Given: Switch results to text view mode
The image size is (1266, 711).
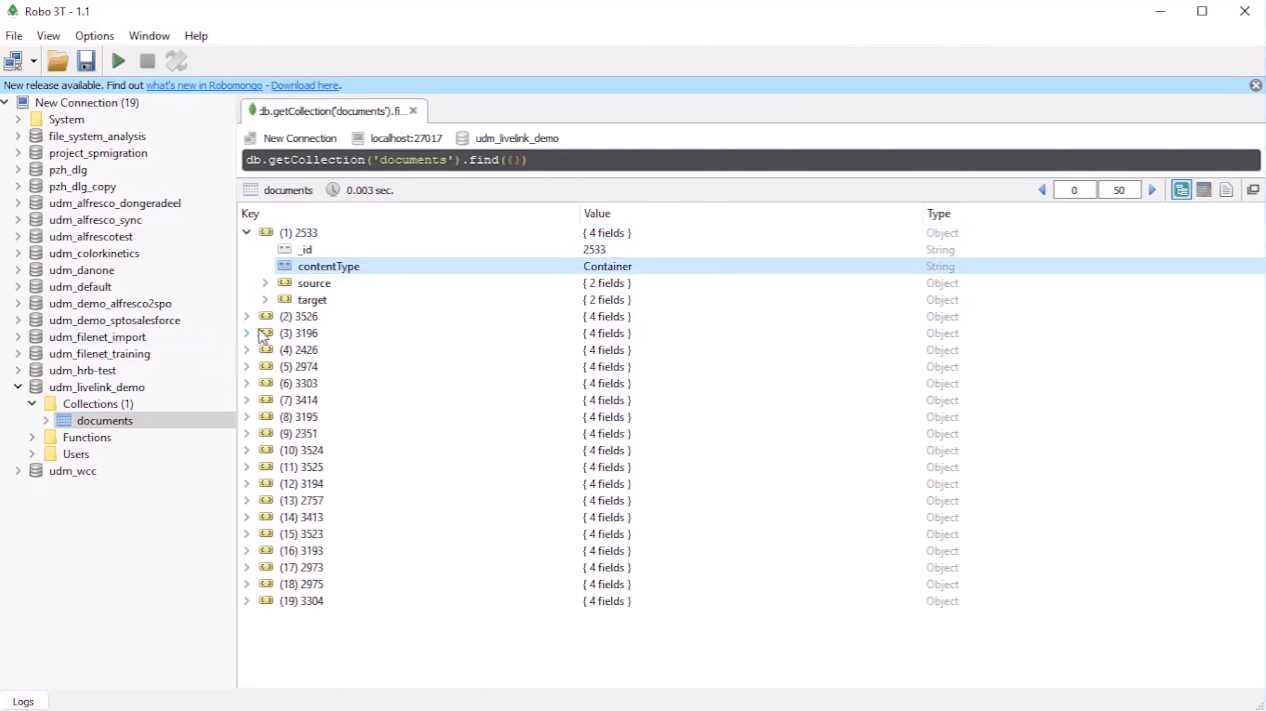Looking at the screenshot, I should click(1227, 190).
